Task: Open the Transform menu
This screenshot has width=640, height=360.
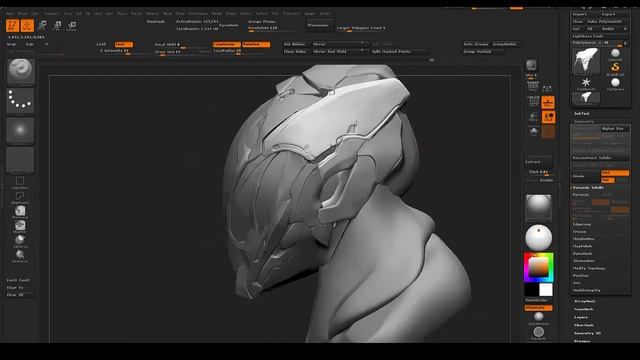Action: [x=291, y=13]
